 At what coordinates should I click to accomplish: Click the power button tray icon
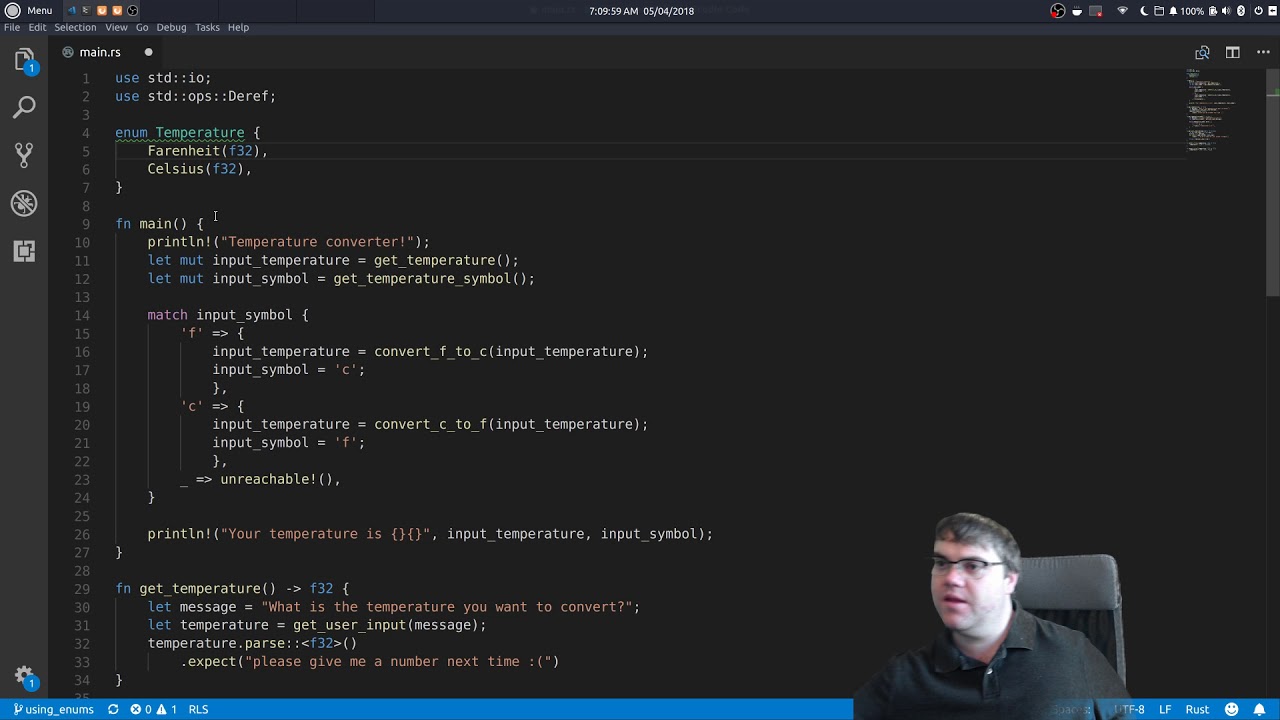tap(1259, 11)
